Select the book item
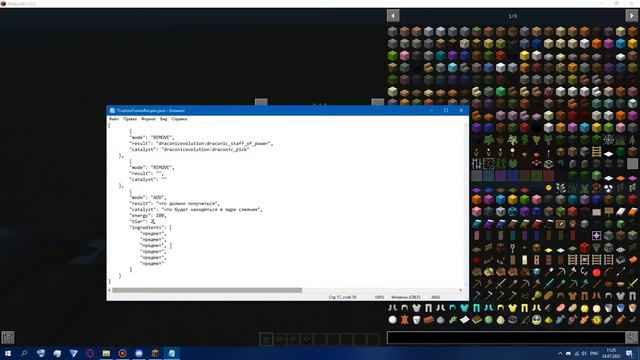The height and width of the screenshot is (360, 640). click(476, 320)
